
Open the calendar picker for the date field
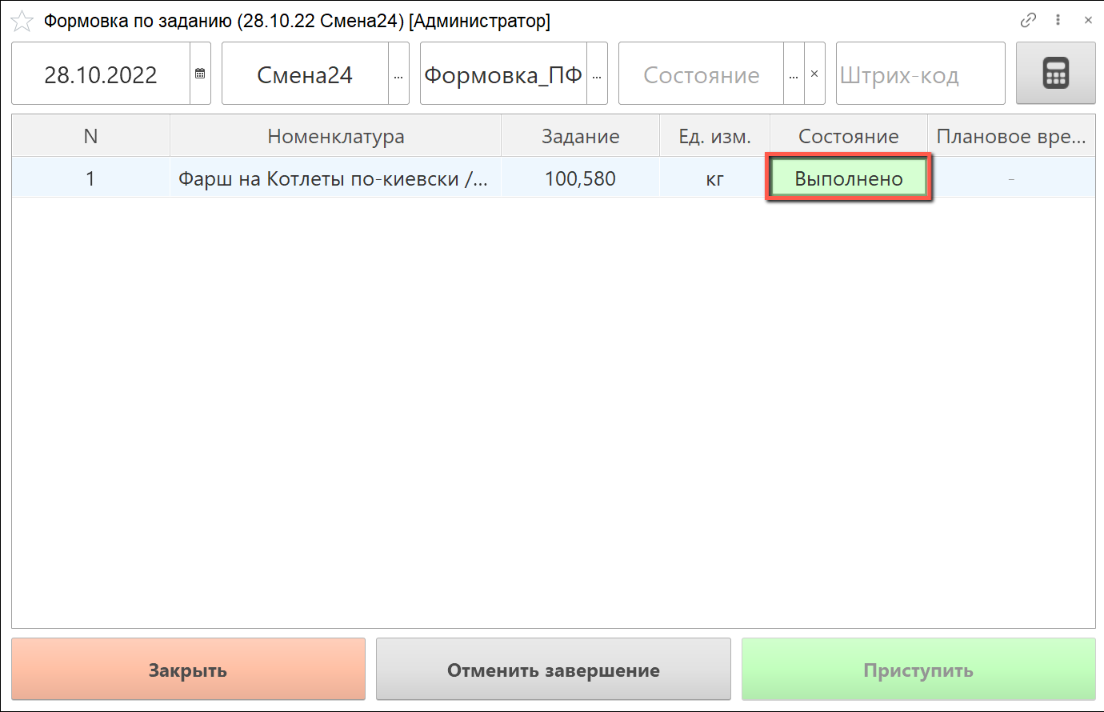coord(200,74)
